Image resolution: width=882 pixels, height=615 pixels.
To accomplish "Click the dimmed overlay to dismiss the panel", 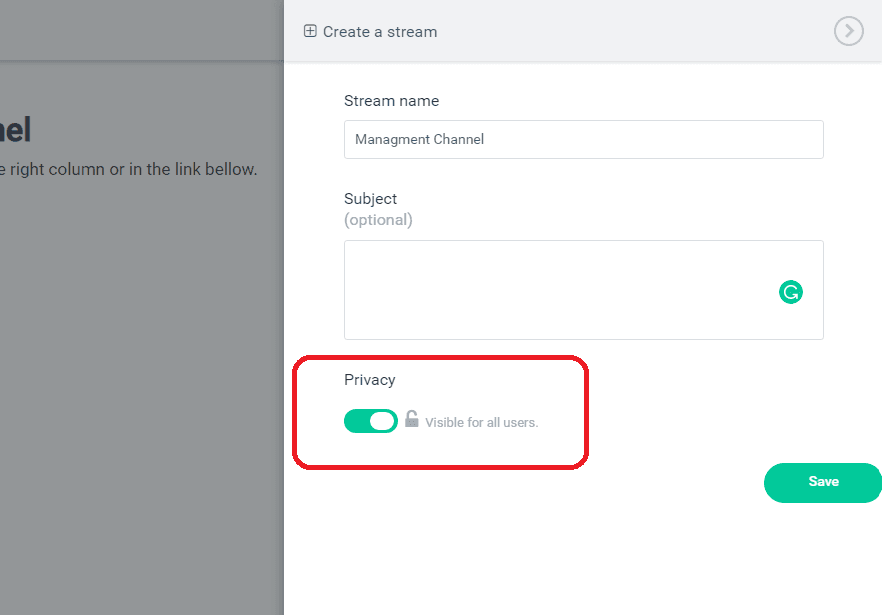I will (140, 400).
